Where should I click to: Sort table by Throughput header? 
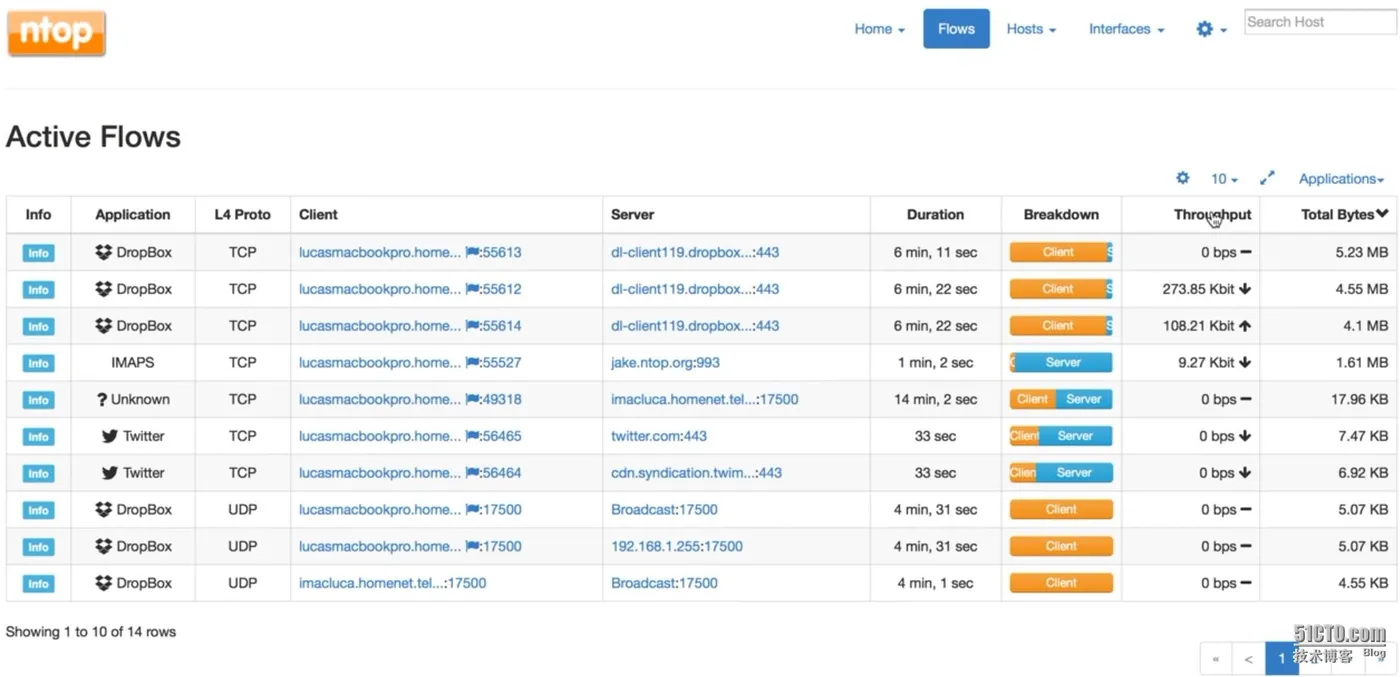click(x=1212, y=214)
